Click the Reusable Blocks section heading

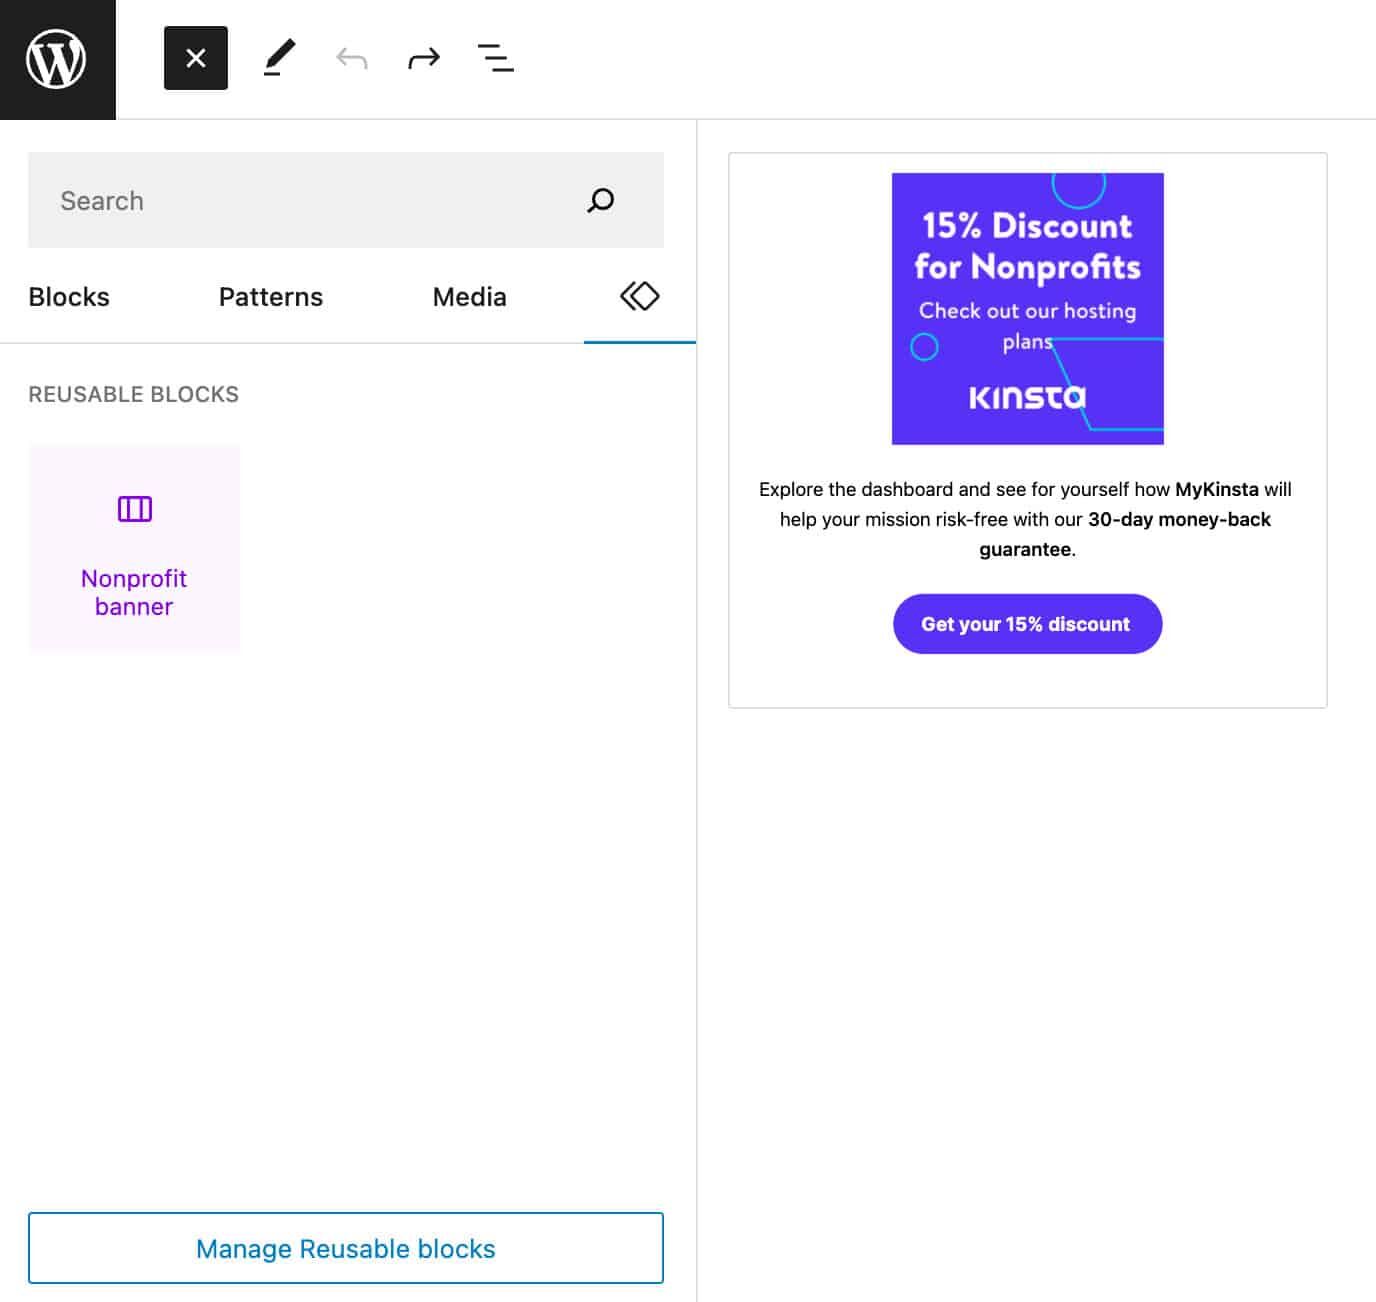[x=133, y=394]
